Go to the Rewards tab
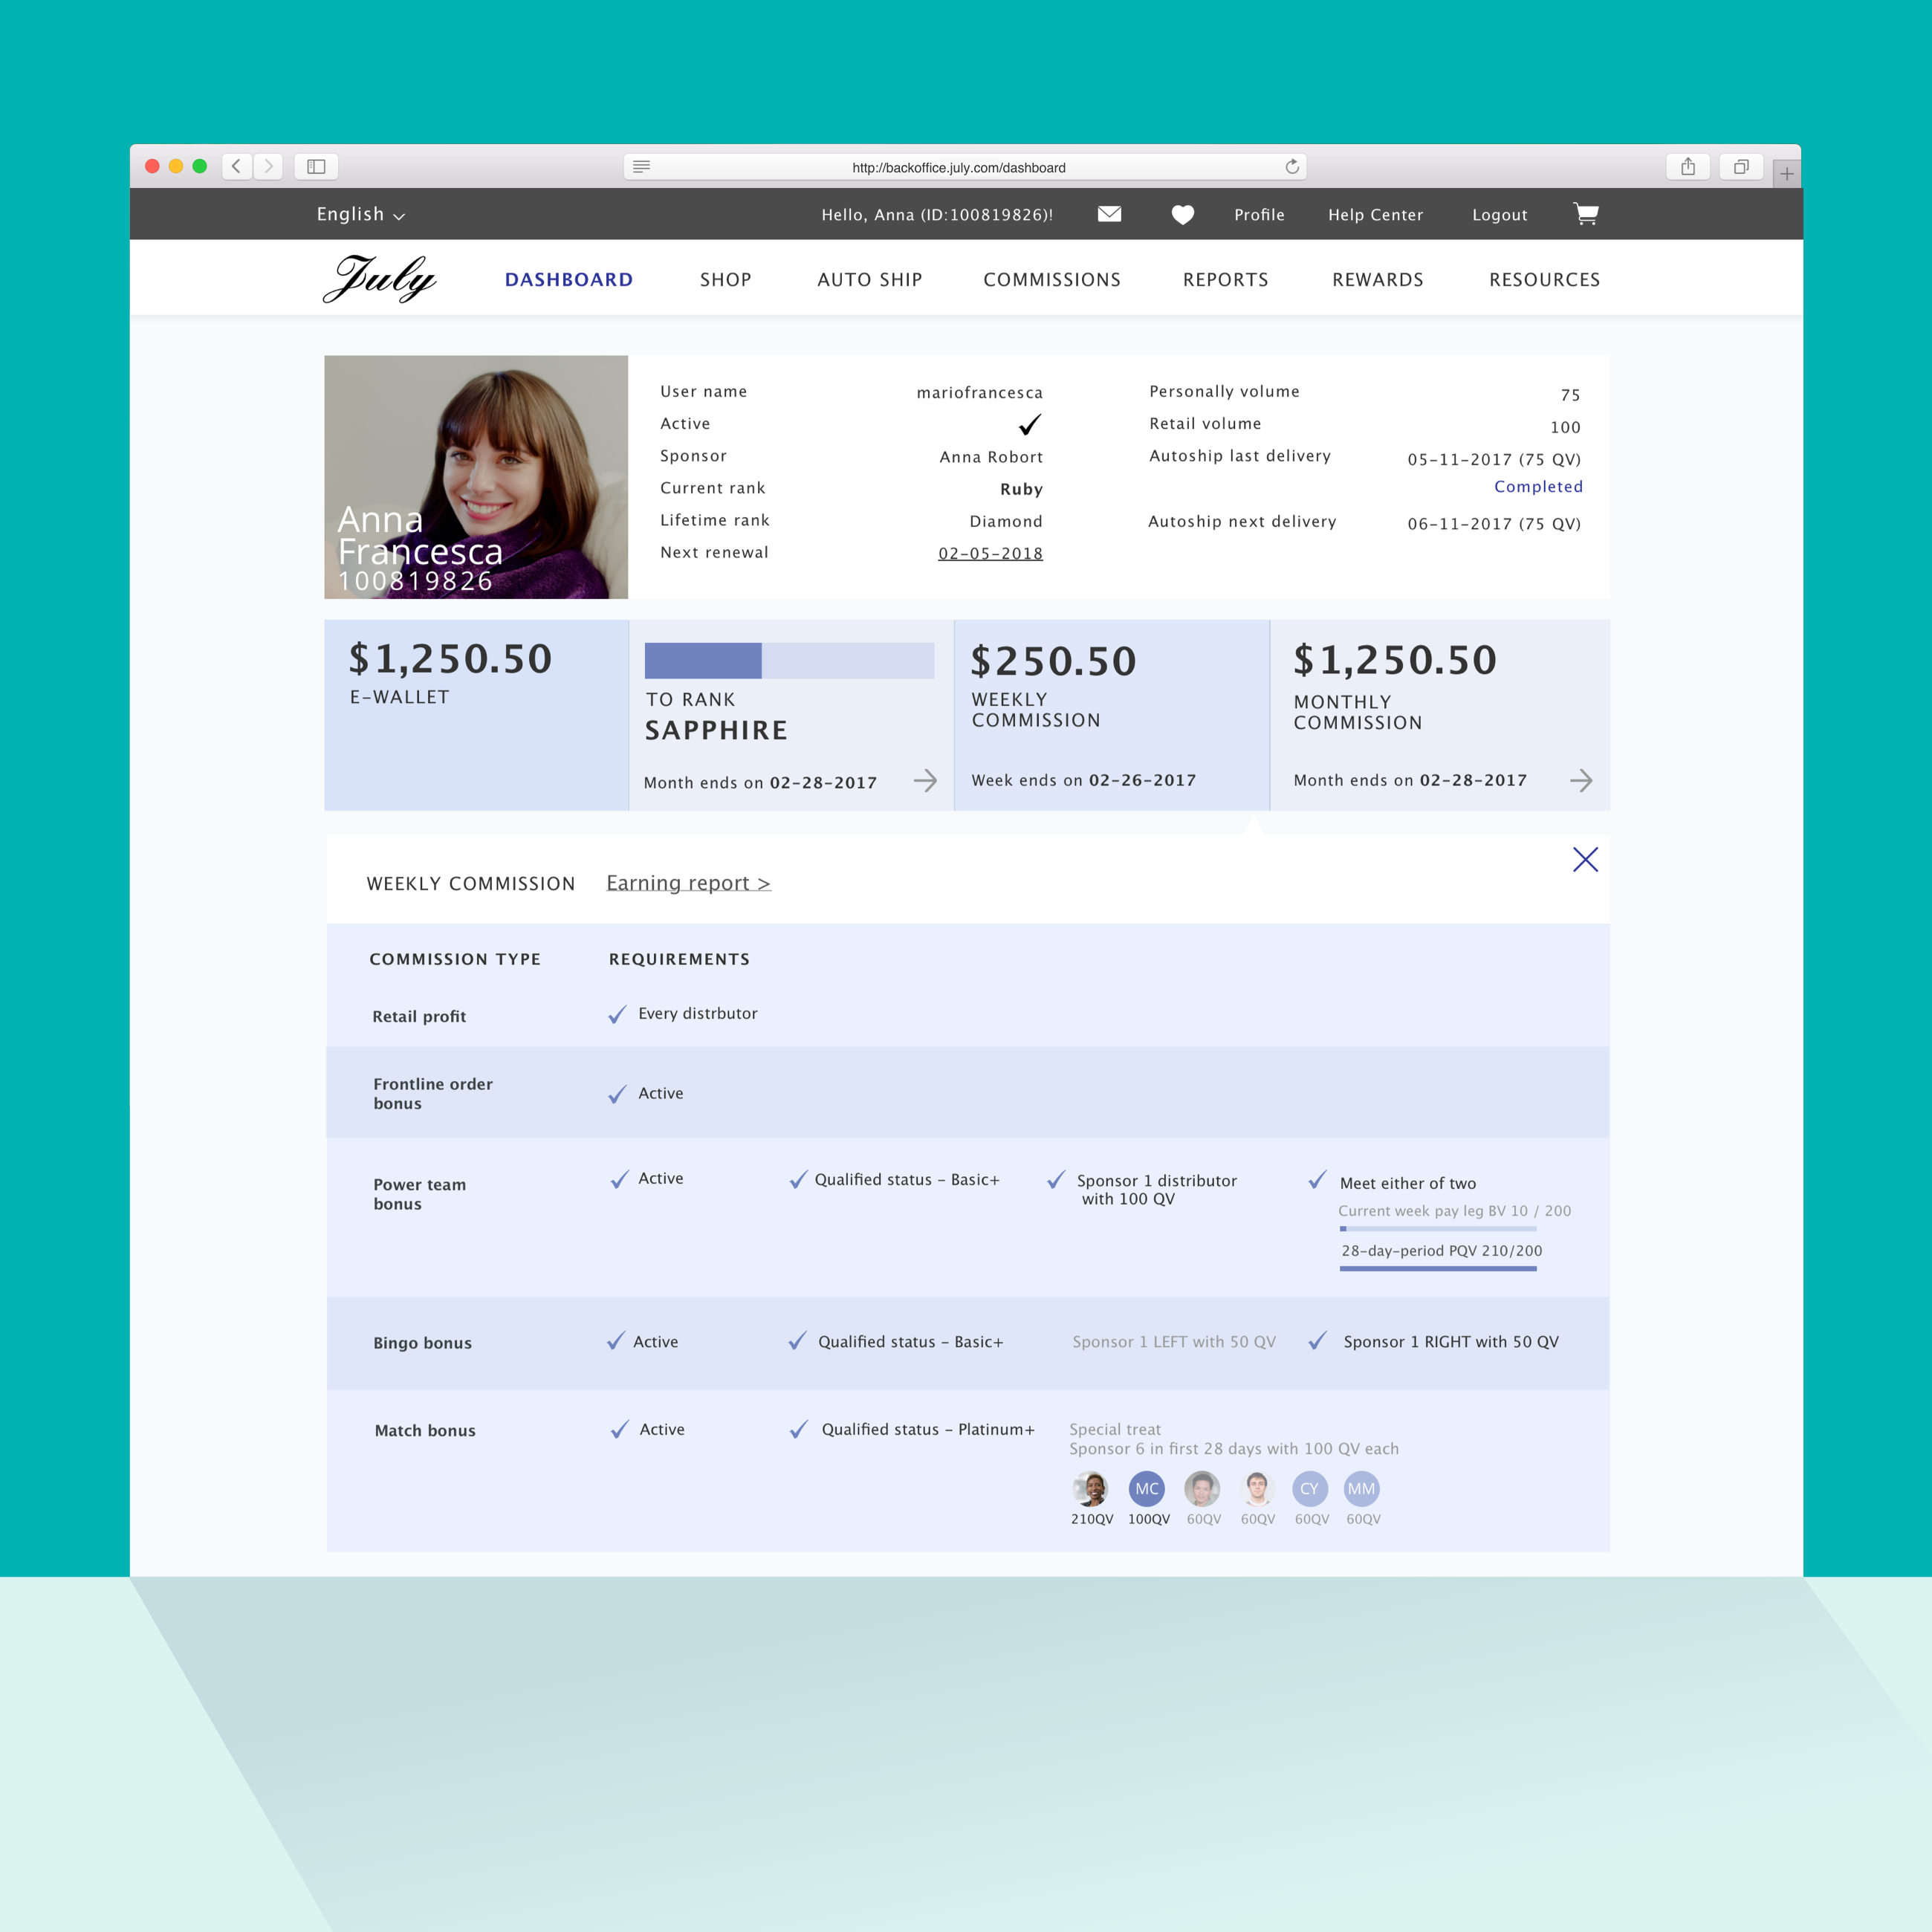Viewport: 1932px width, 1932px height. pos(1378,280)
